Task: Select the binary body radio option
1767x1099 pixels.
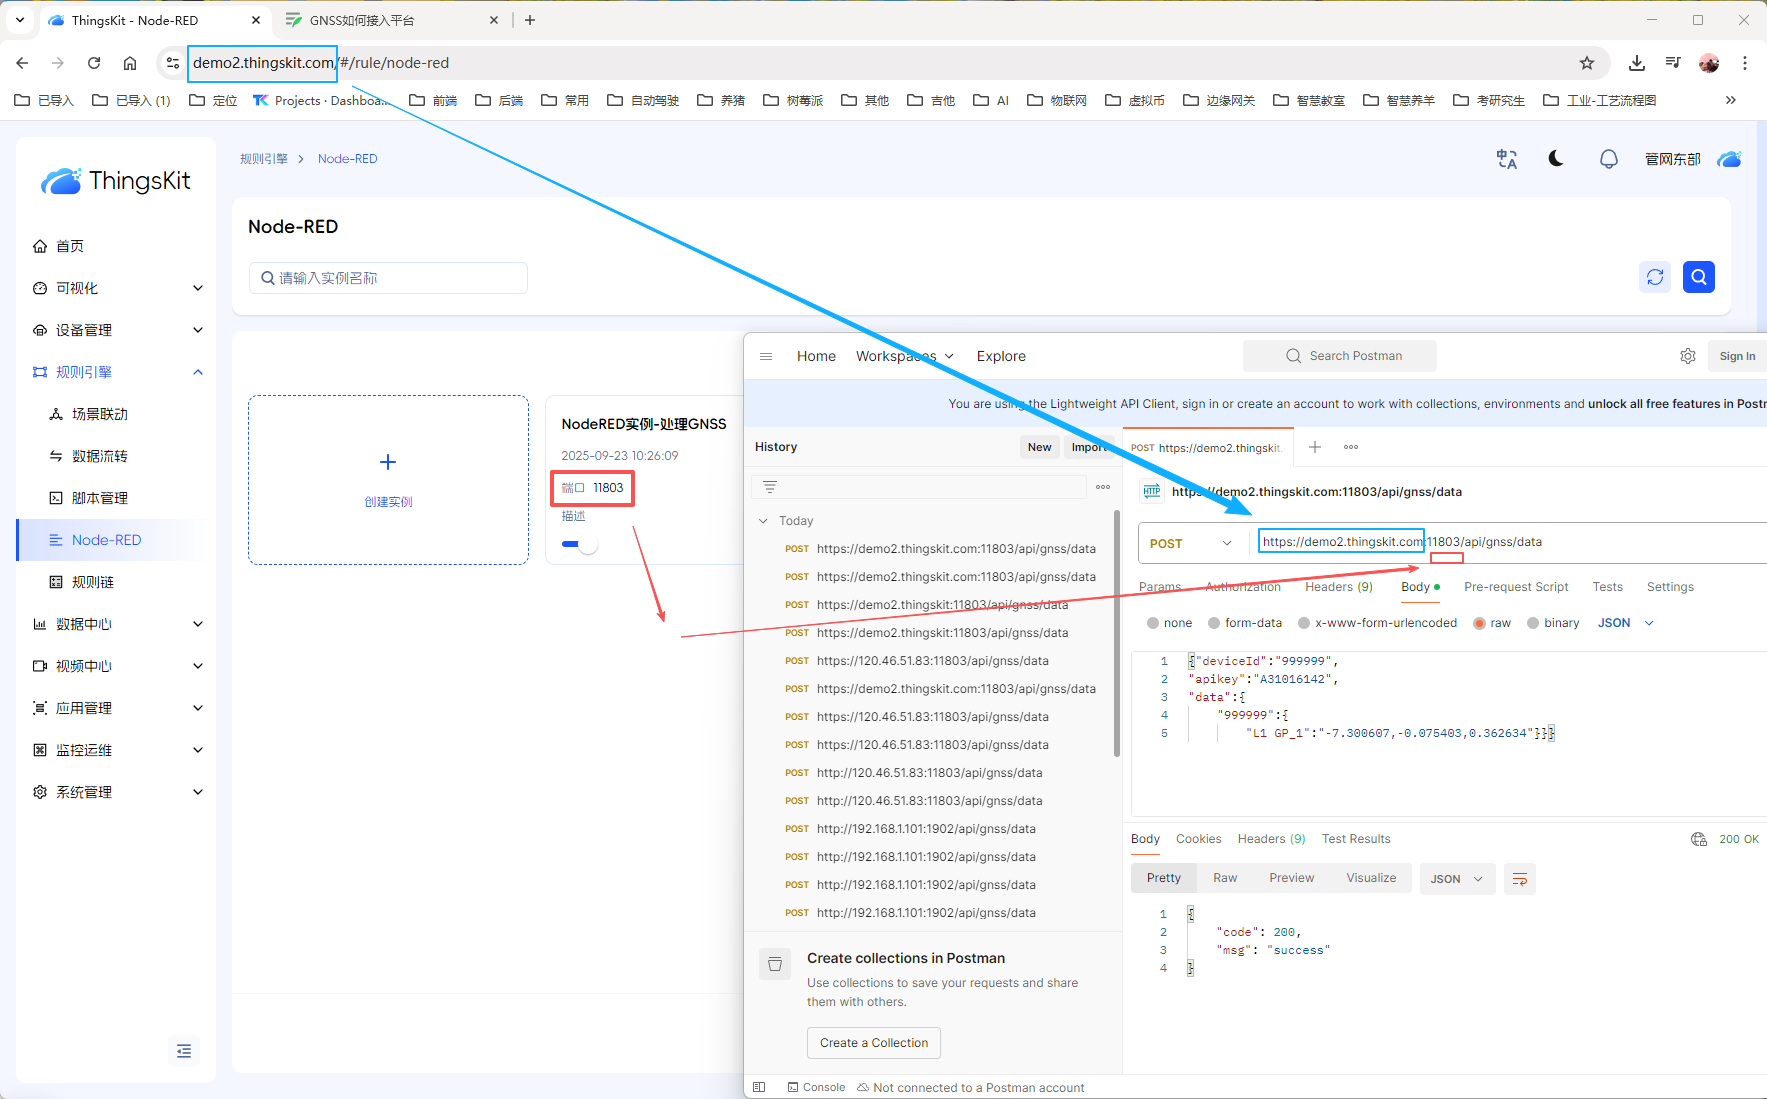Action: 1533,623
